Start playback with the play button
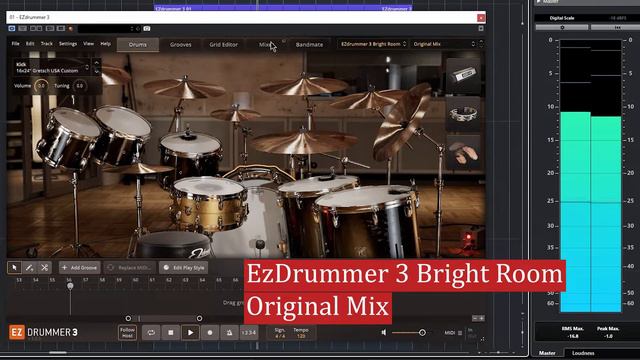The image size is (640, 360). tap(190, 333)
